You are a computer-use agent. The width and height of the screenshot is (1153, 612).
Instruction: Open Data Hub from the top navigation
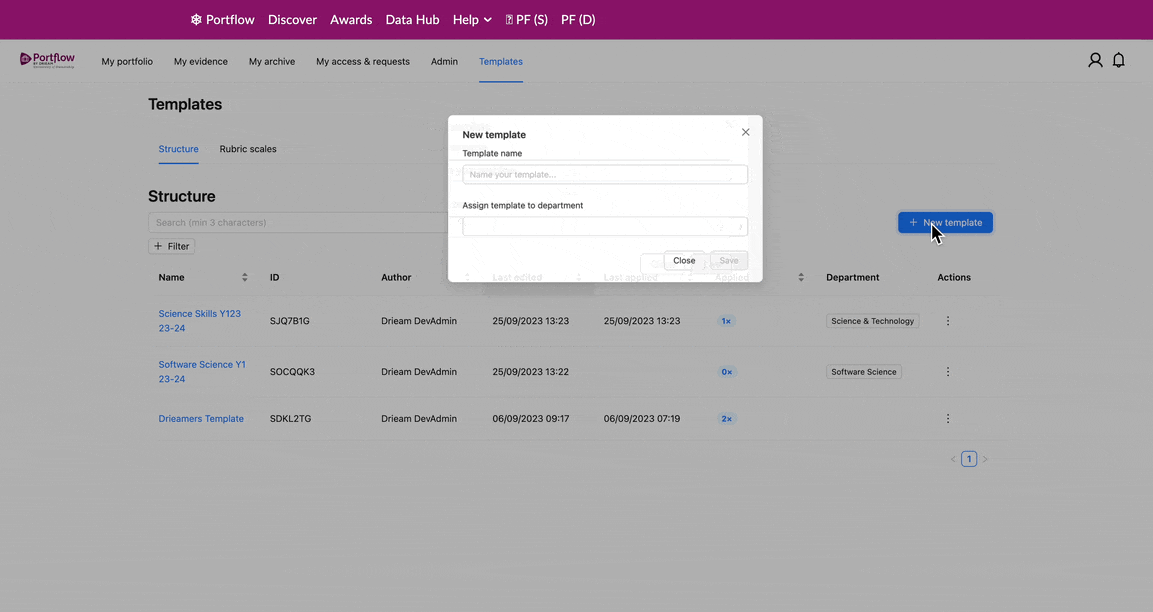tap(412, 19)
